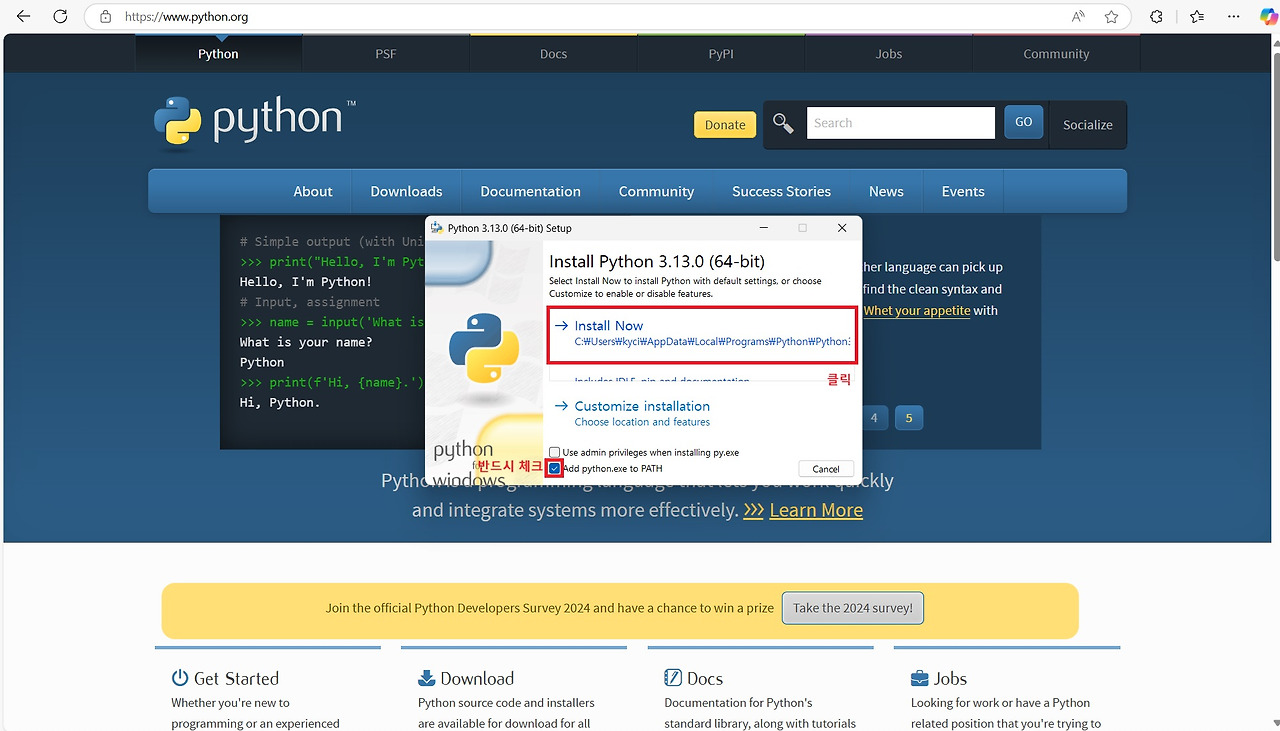Show slide 5 of the code carousel
Viewport: 1280px width, 731px height.
909,418
